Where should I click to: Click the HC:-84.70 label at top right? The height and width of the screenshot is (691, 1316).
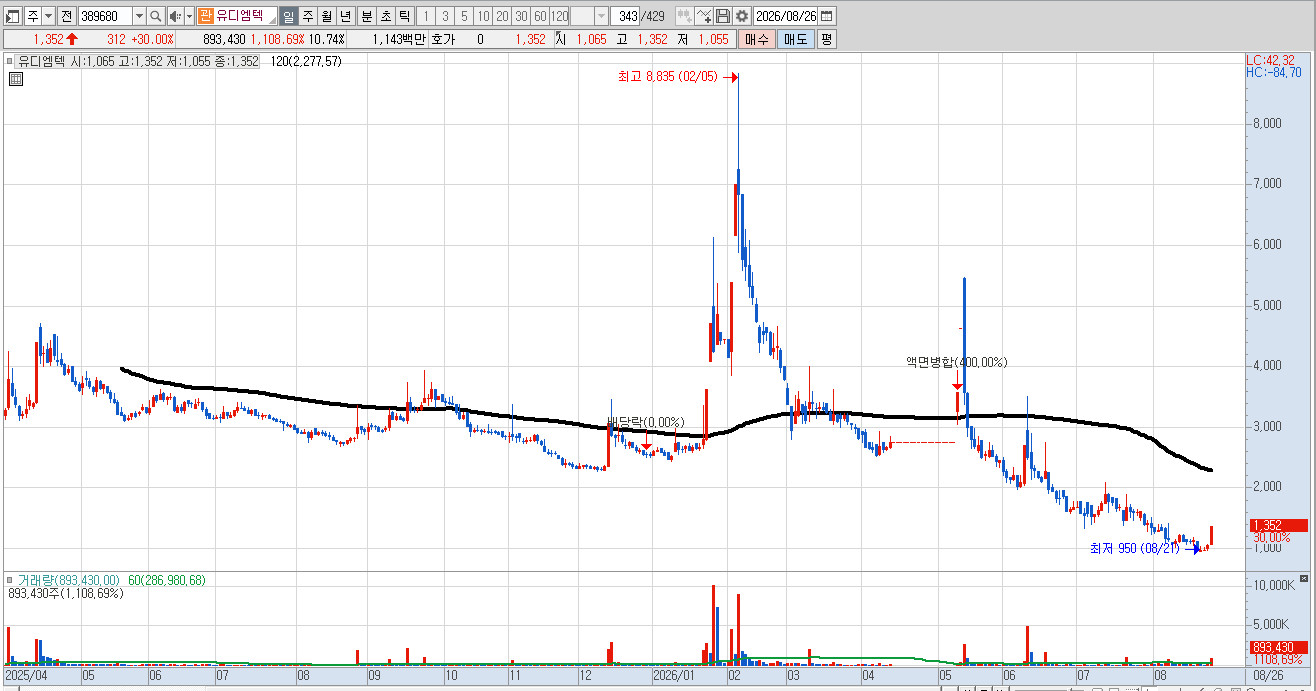pos(1273,72)
